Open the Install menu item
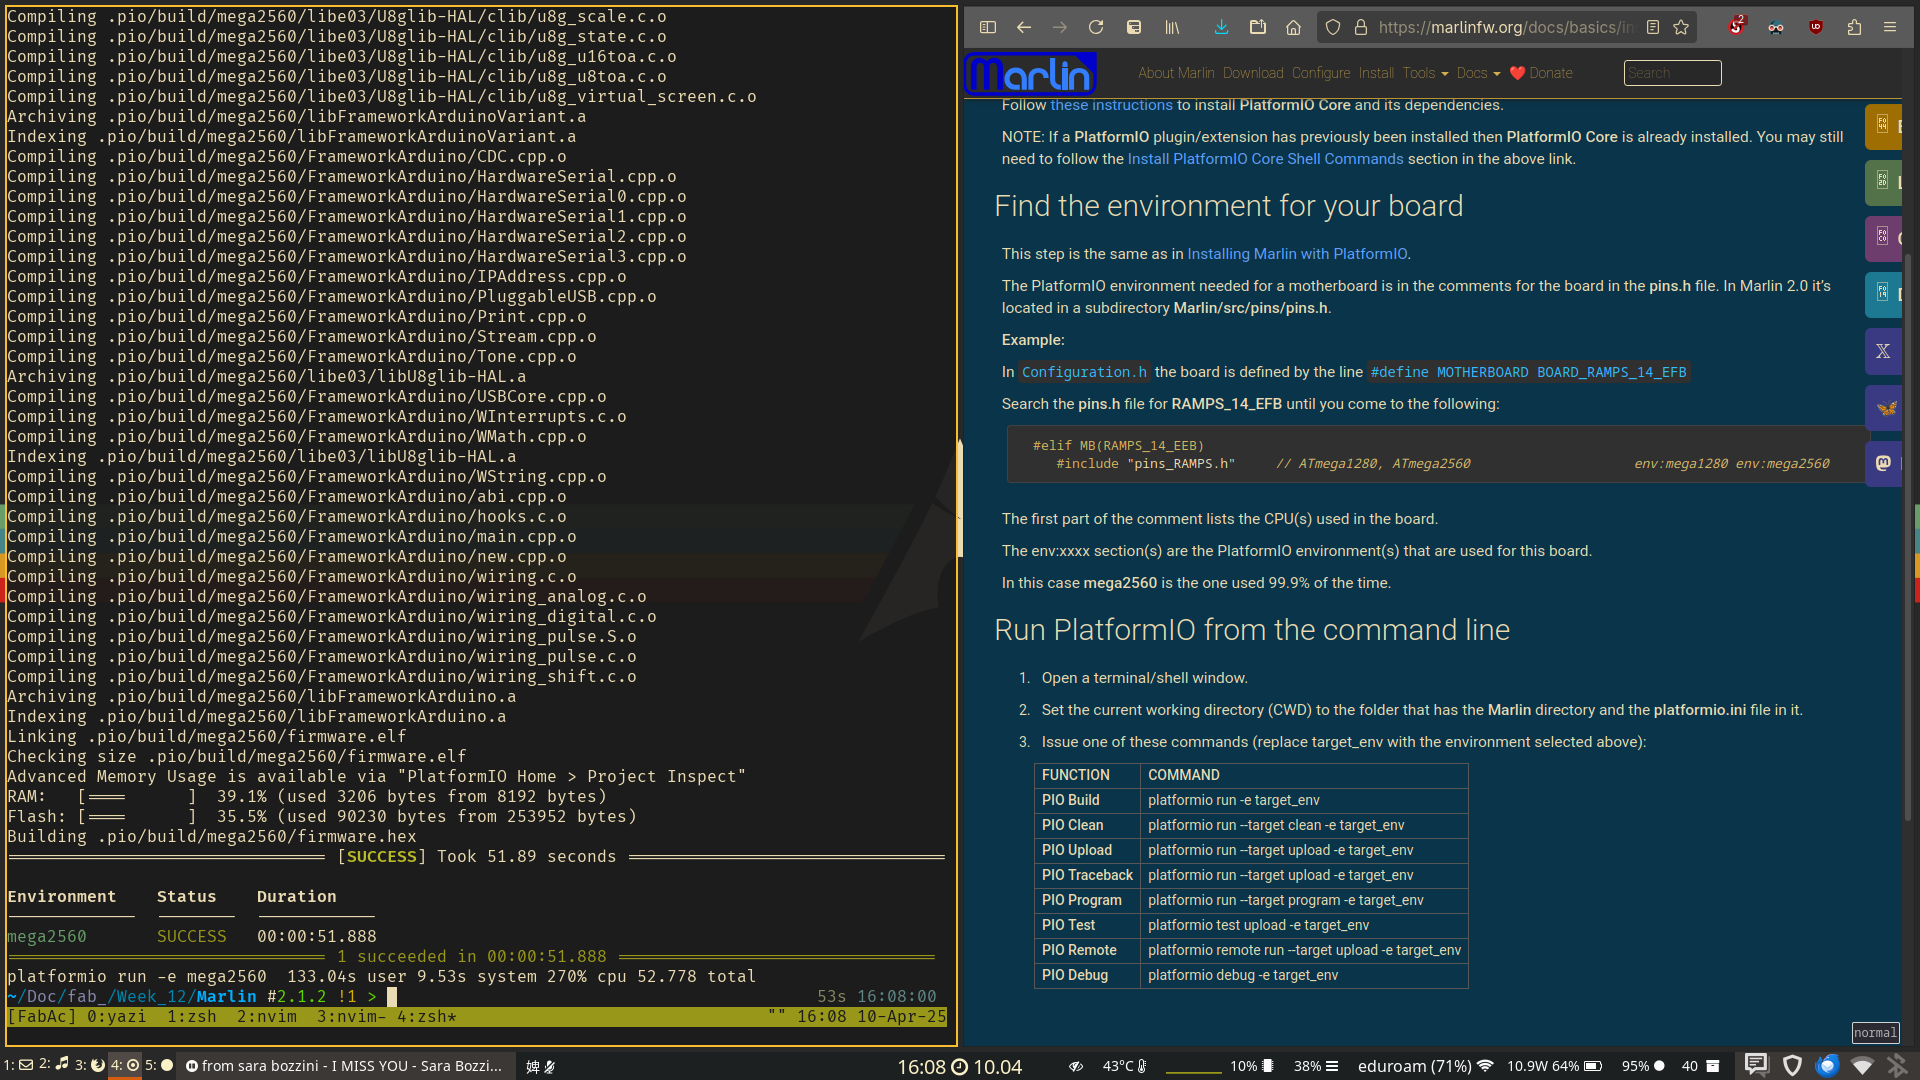 pos(1376,73)
